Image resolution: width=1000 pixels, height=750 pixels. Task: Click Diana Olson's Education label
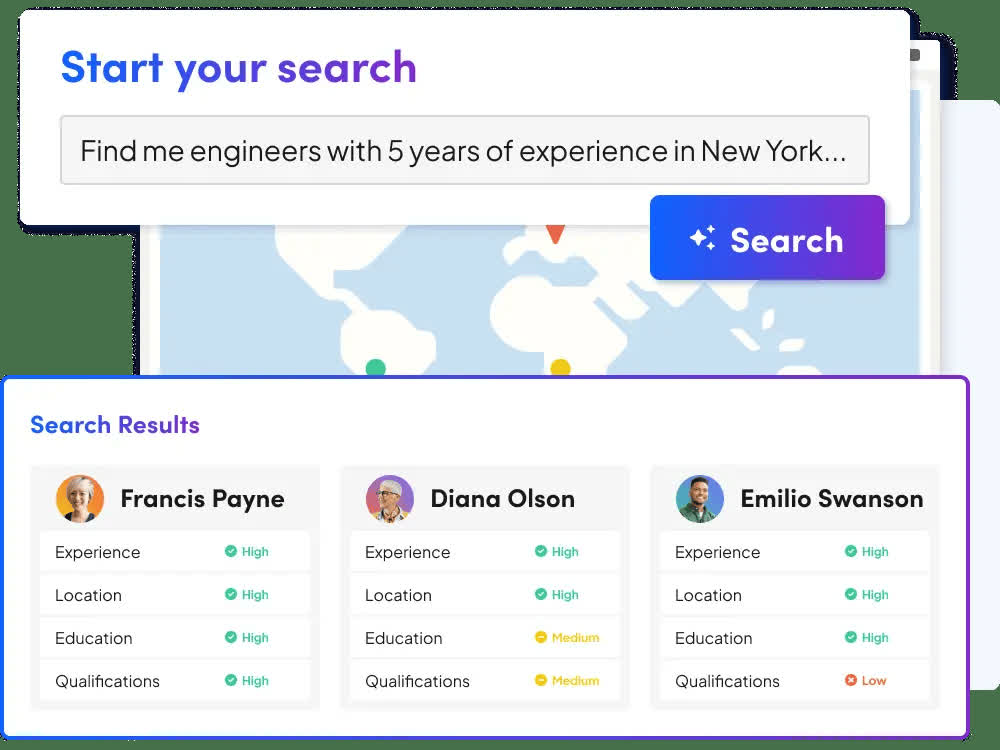pos(404,638)
